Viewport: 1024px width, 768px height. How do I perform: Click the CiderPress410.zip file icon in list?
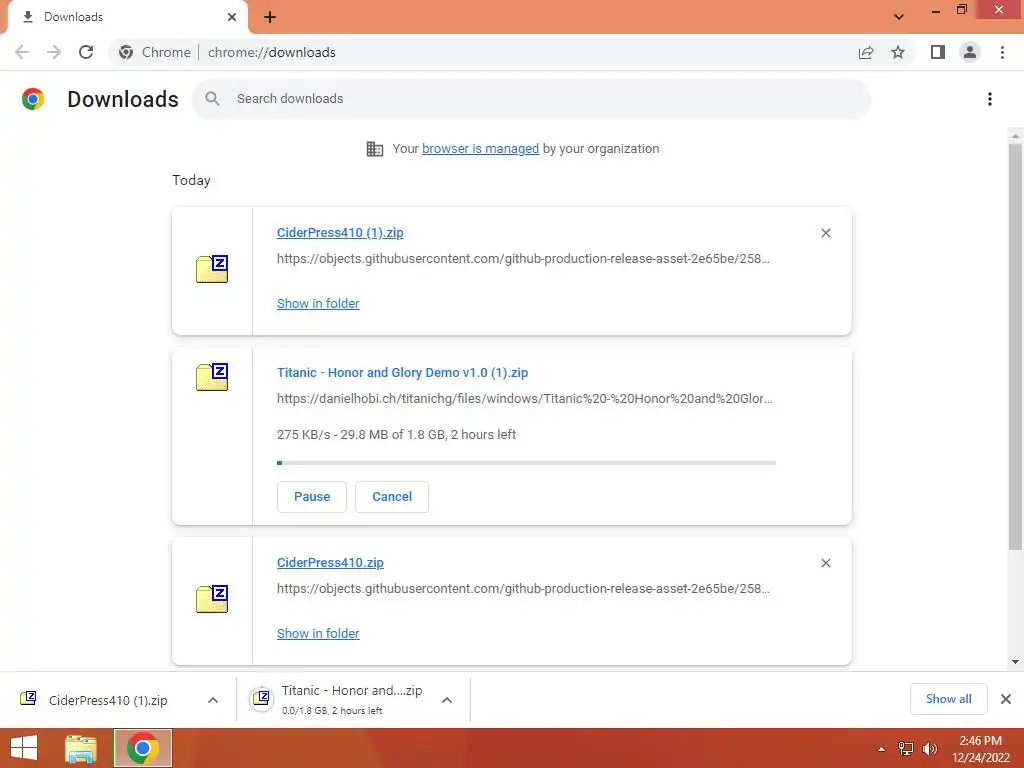tap(212, 599)
